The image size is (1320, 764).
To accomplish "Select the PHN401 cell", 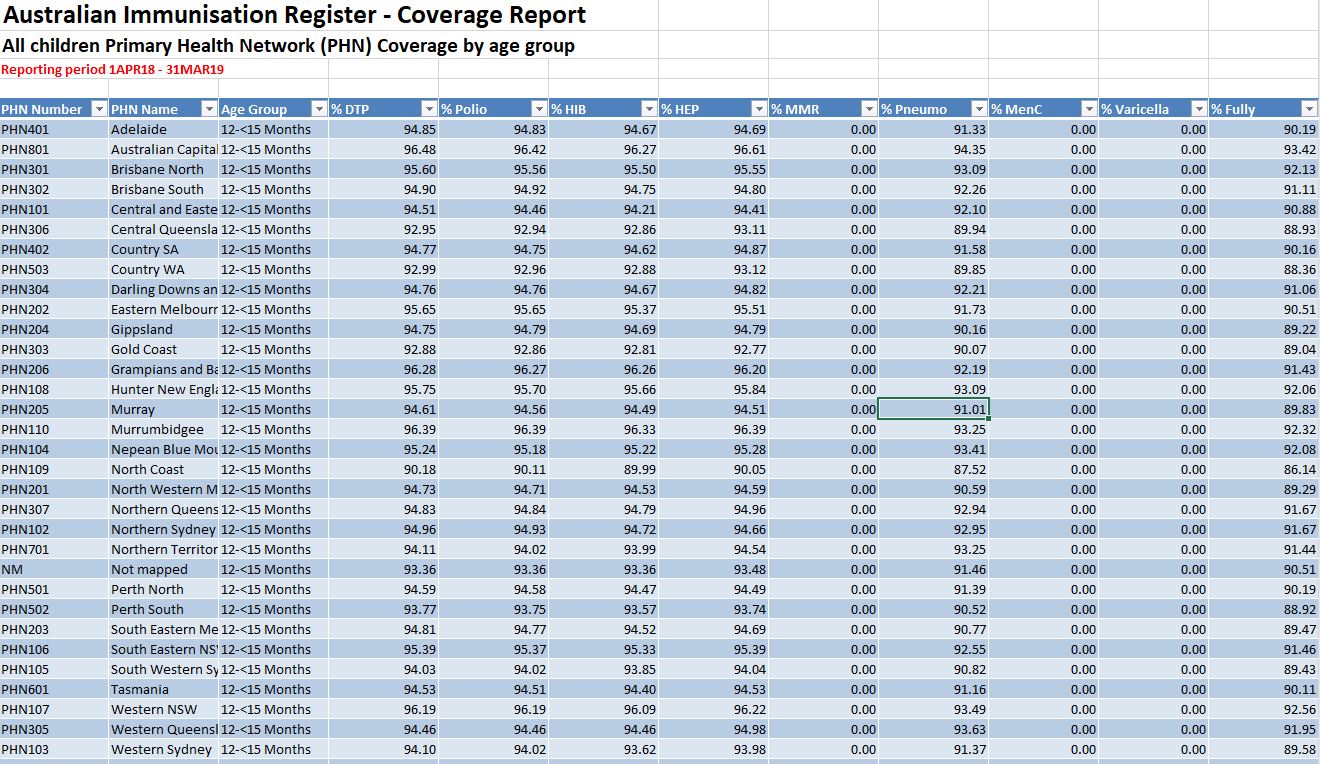I will click(x=54, y=129).
